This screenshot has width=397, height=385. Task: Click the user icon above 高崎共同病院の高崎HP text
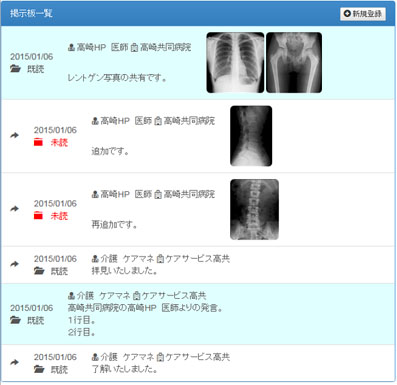click(71, 295)
